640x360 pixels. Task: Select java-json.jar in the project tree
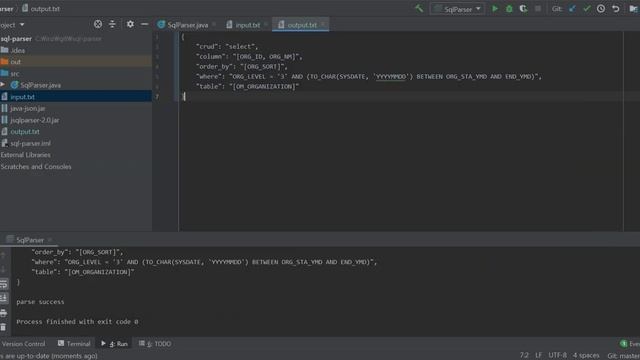(x=27, y=109)
